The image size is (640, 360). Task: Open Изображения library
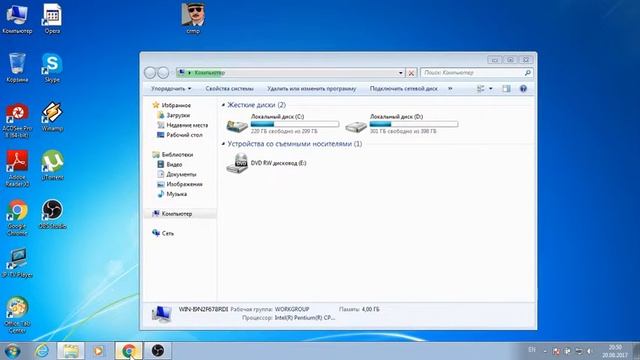(184, 184)
